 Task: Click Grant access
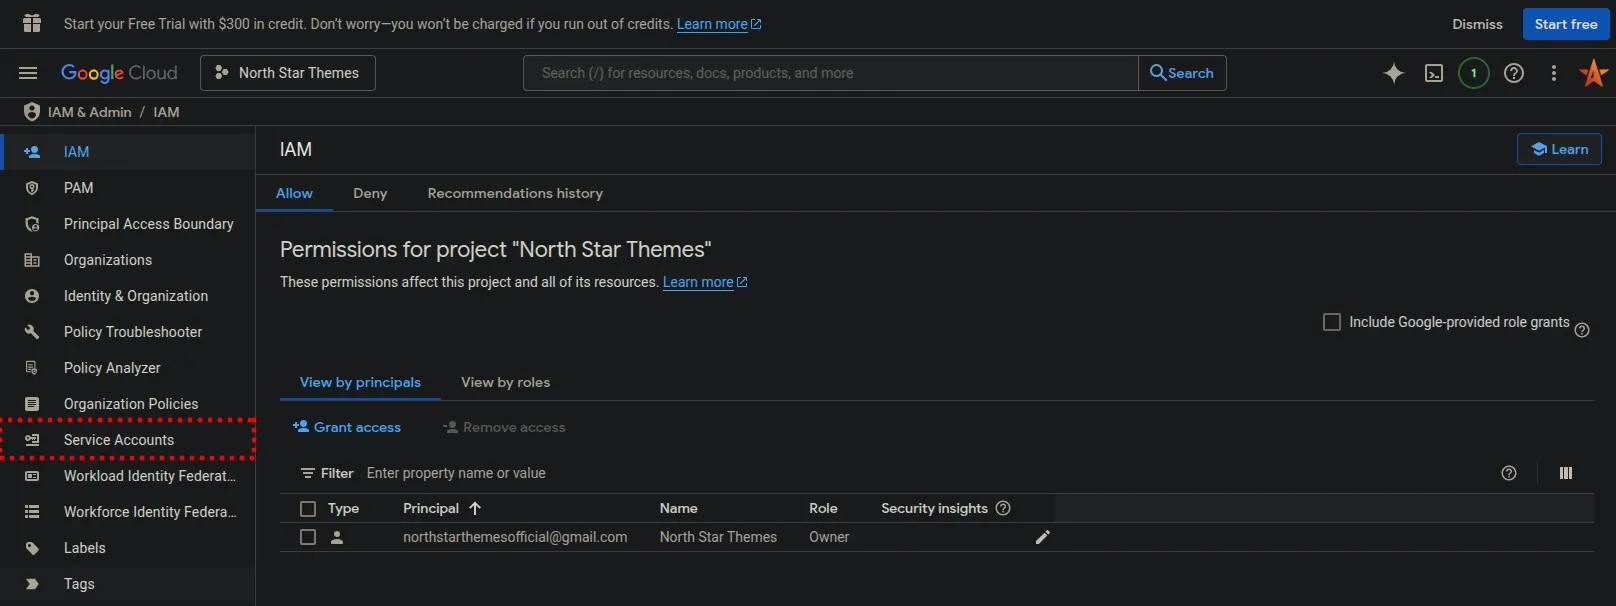[346, 427]
